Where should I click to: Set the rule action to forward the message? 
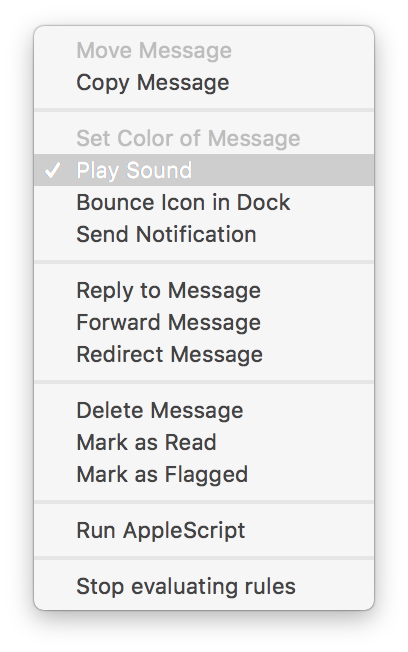(204, 322)
